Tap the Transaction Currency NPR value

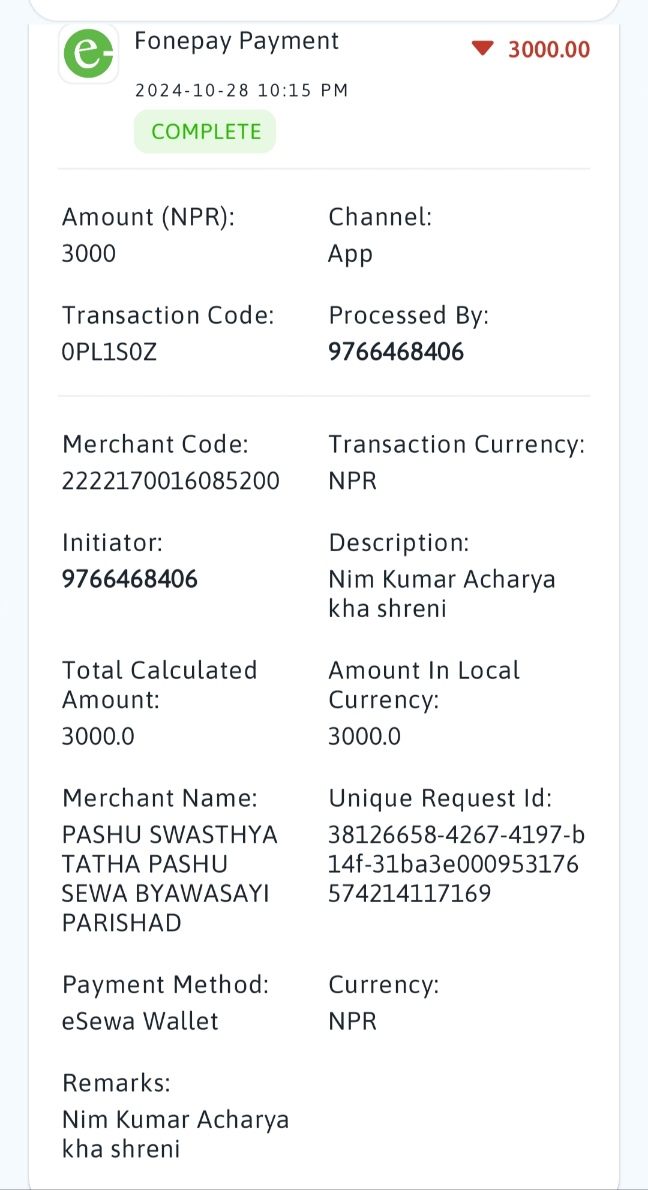[x=352, y=480]
